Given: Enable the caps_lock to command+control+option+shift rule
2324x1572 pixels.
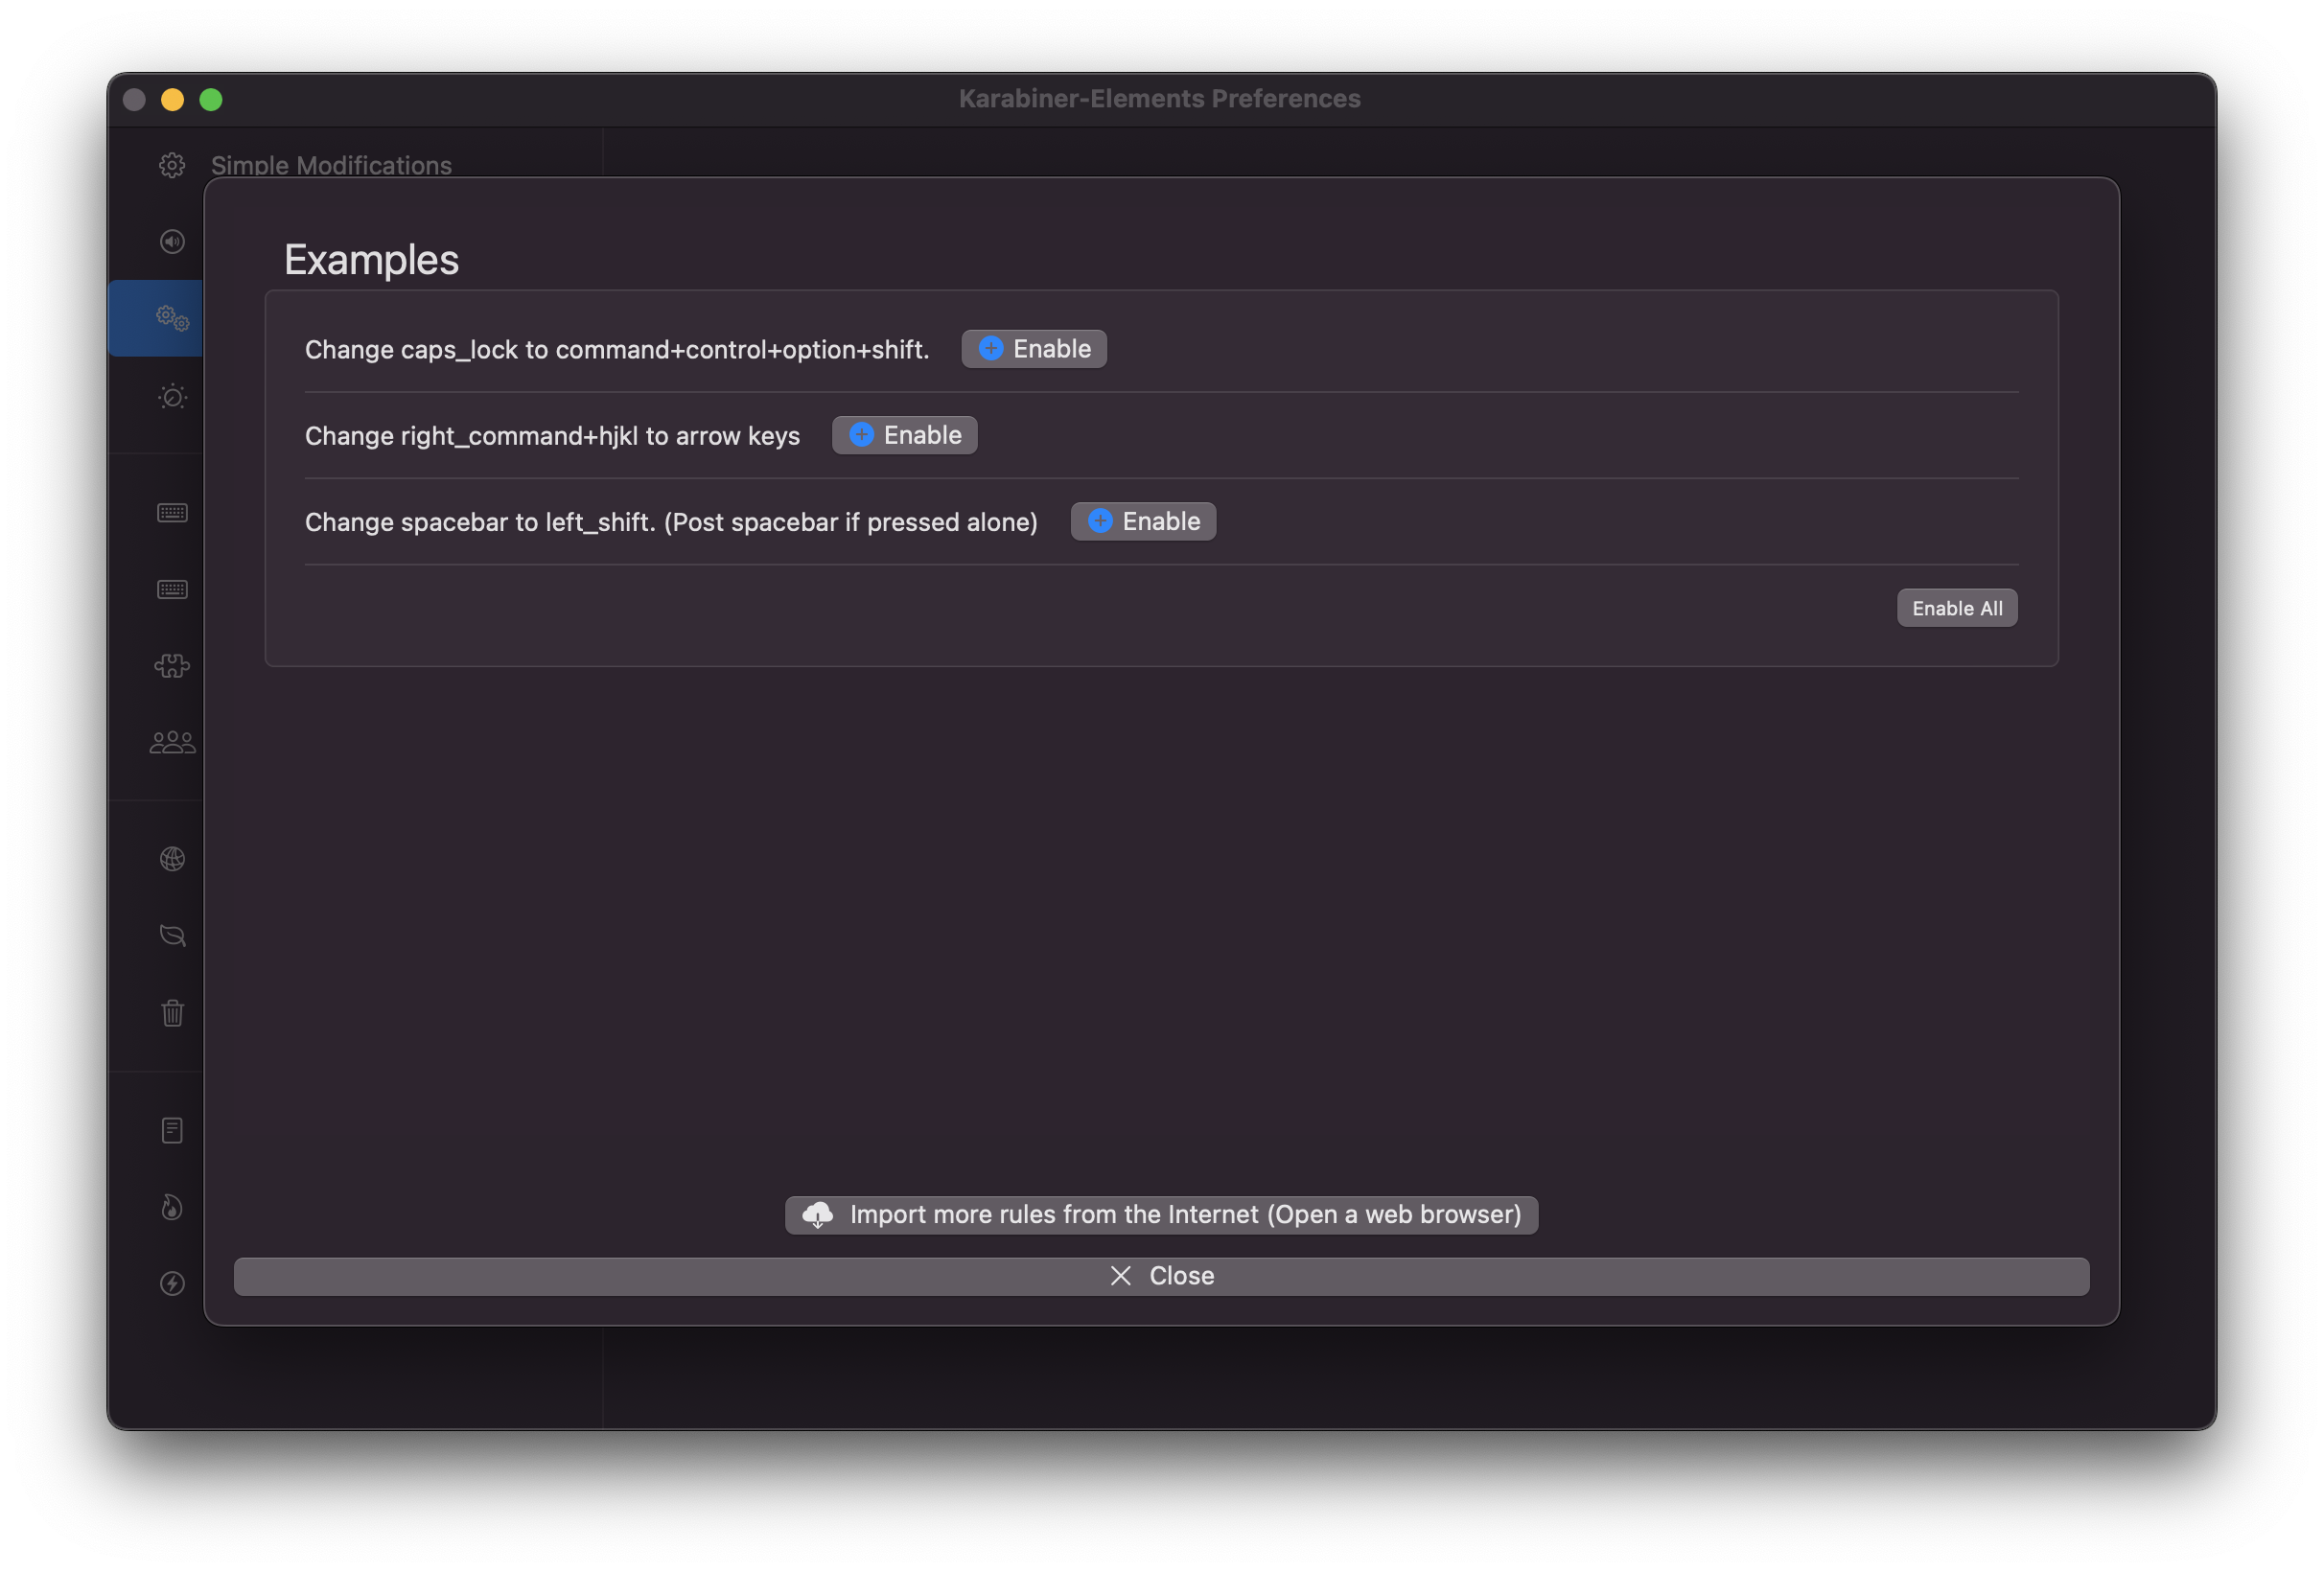Looking at the screenshot, I should coord(1033,349).
